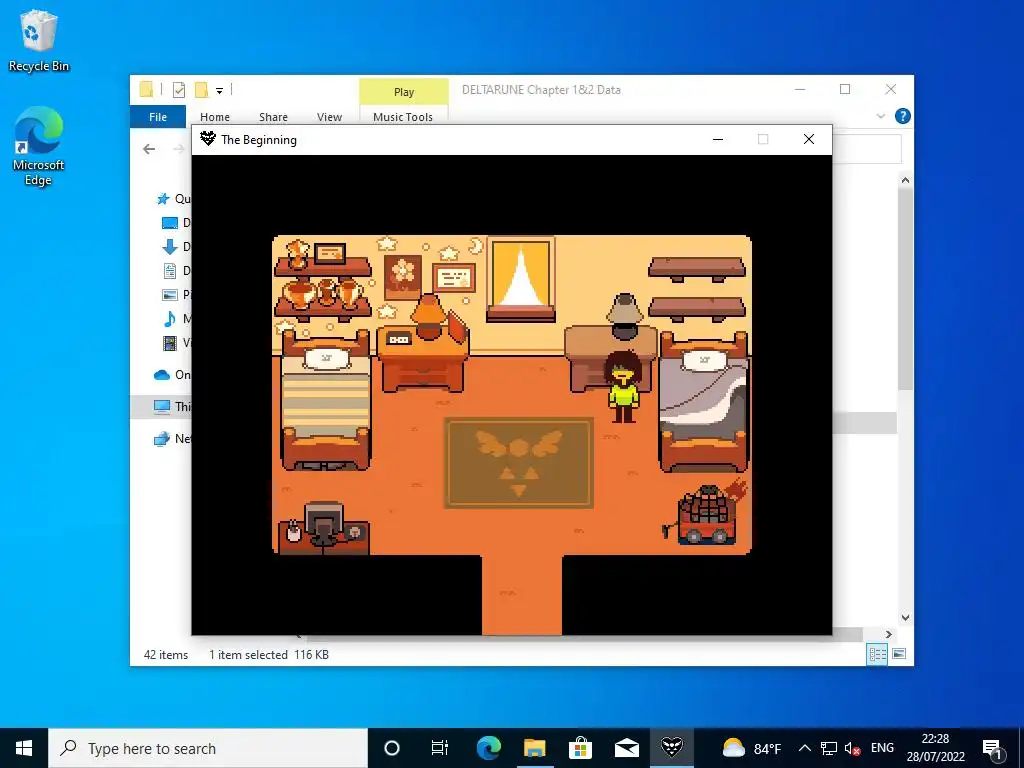Select the Videos film icon in navigation pane

click(x=170, y=342)
